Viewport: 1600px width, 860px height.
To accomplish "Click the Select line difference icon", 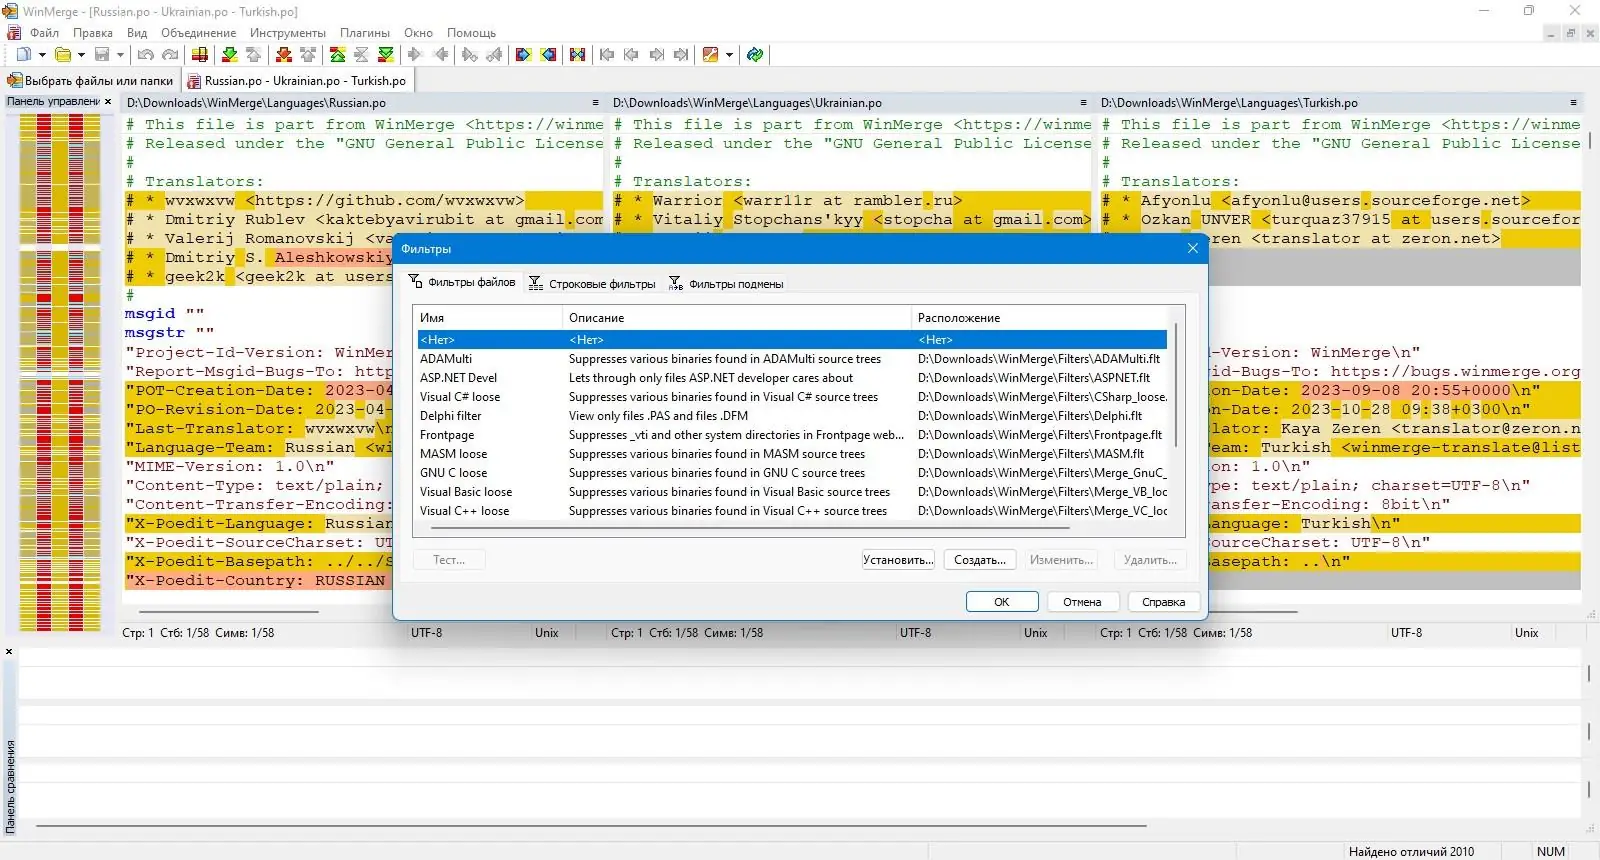I will point(200,55).
